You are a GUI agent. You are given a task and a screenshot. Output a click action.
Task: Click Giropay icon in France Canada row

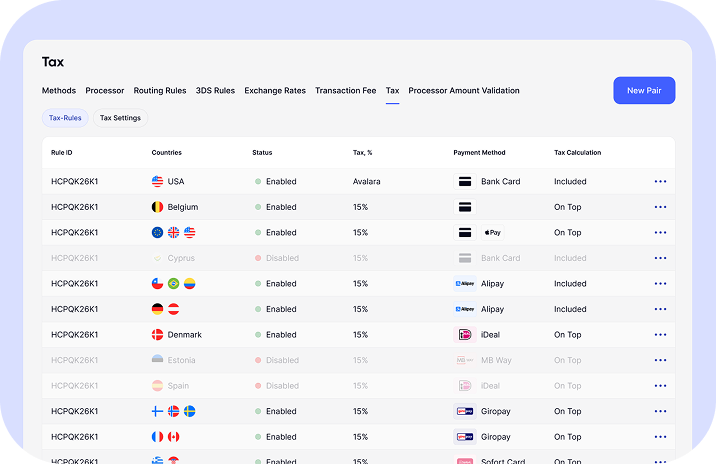pyautogui.click(x=465, y=437)
